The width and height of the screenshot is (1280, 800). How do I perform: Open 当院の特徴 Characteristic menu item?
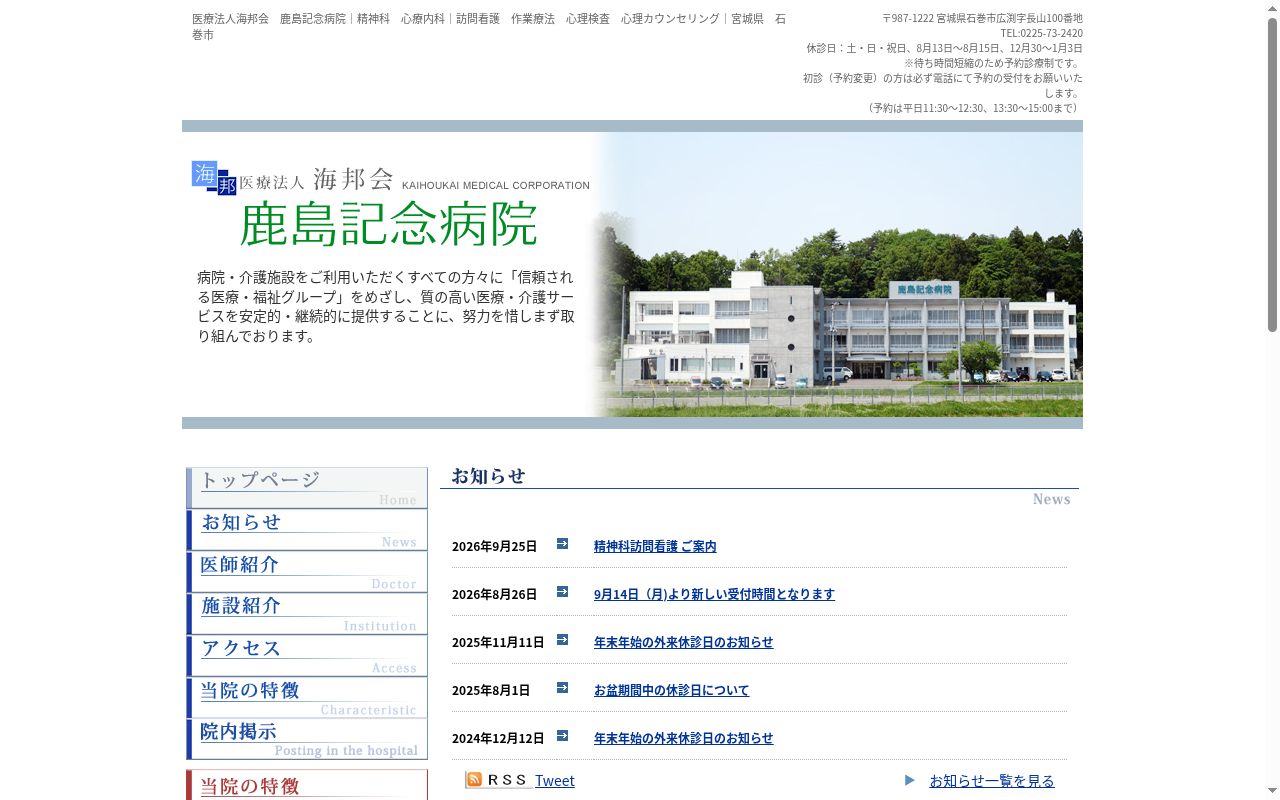[307, 698]
